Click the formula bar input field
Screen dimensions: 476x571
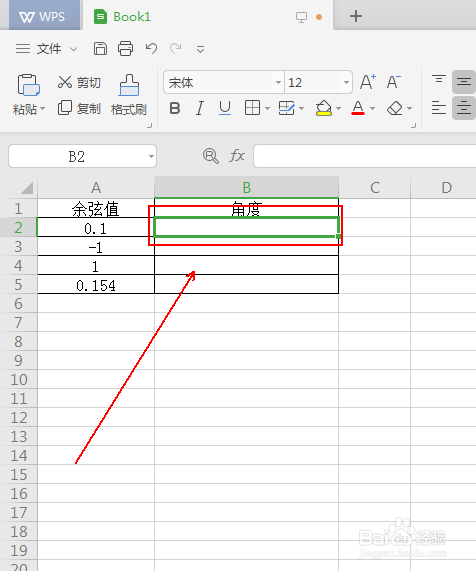(365, 156)
